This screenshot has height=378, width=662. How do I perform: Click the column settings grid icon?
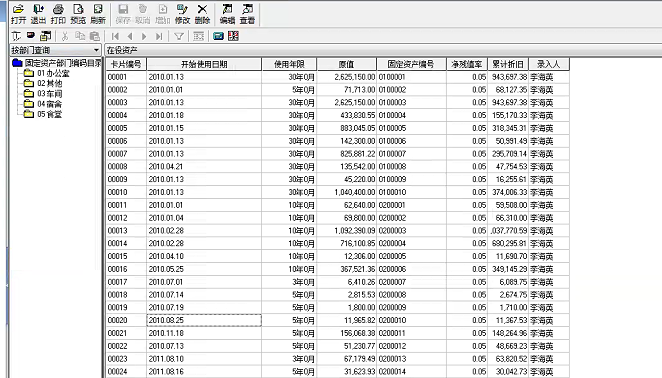pos(198,36)
